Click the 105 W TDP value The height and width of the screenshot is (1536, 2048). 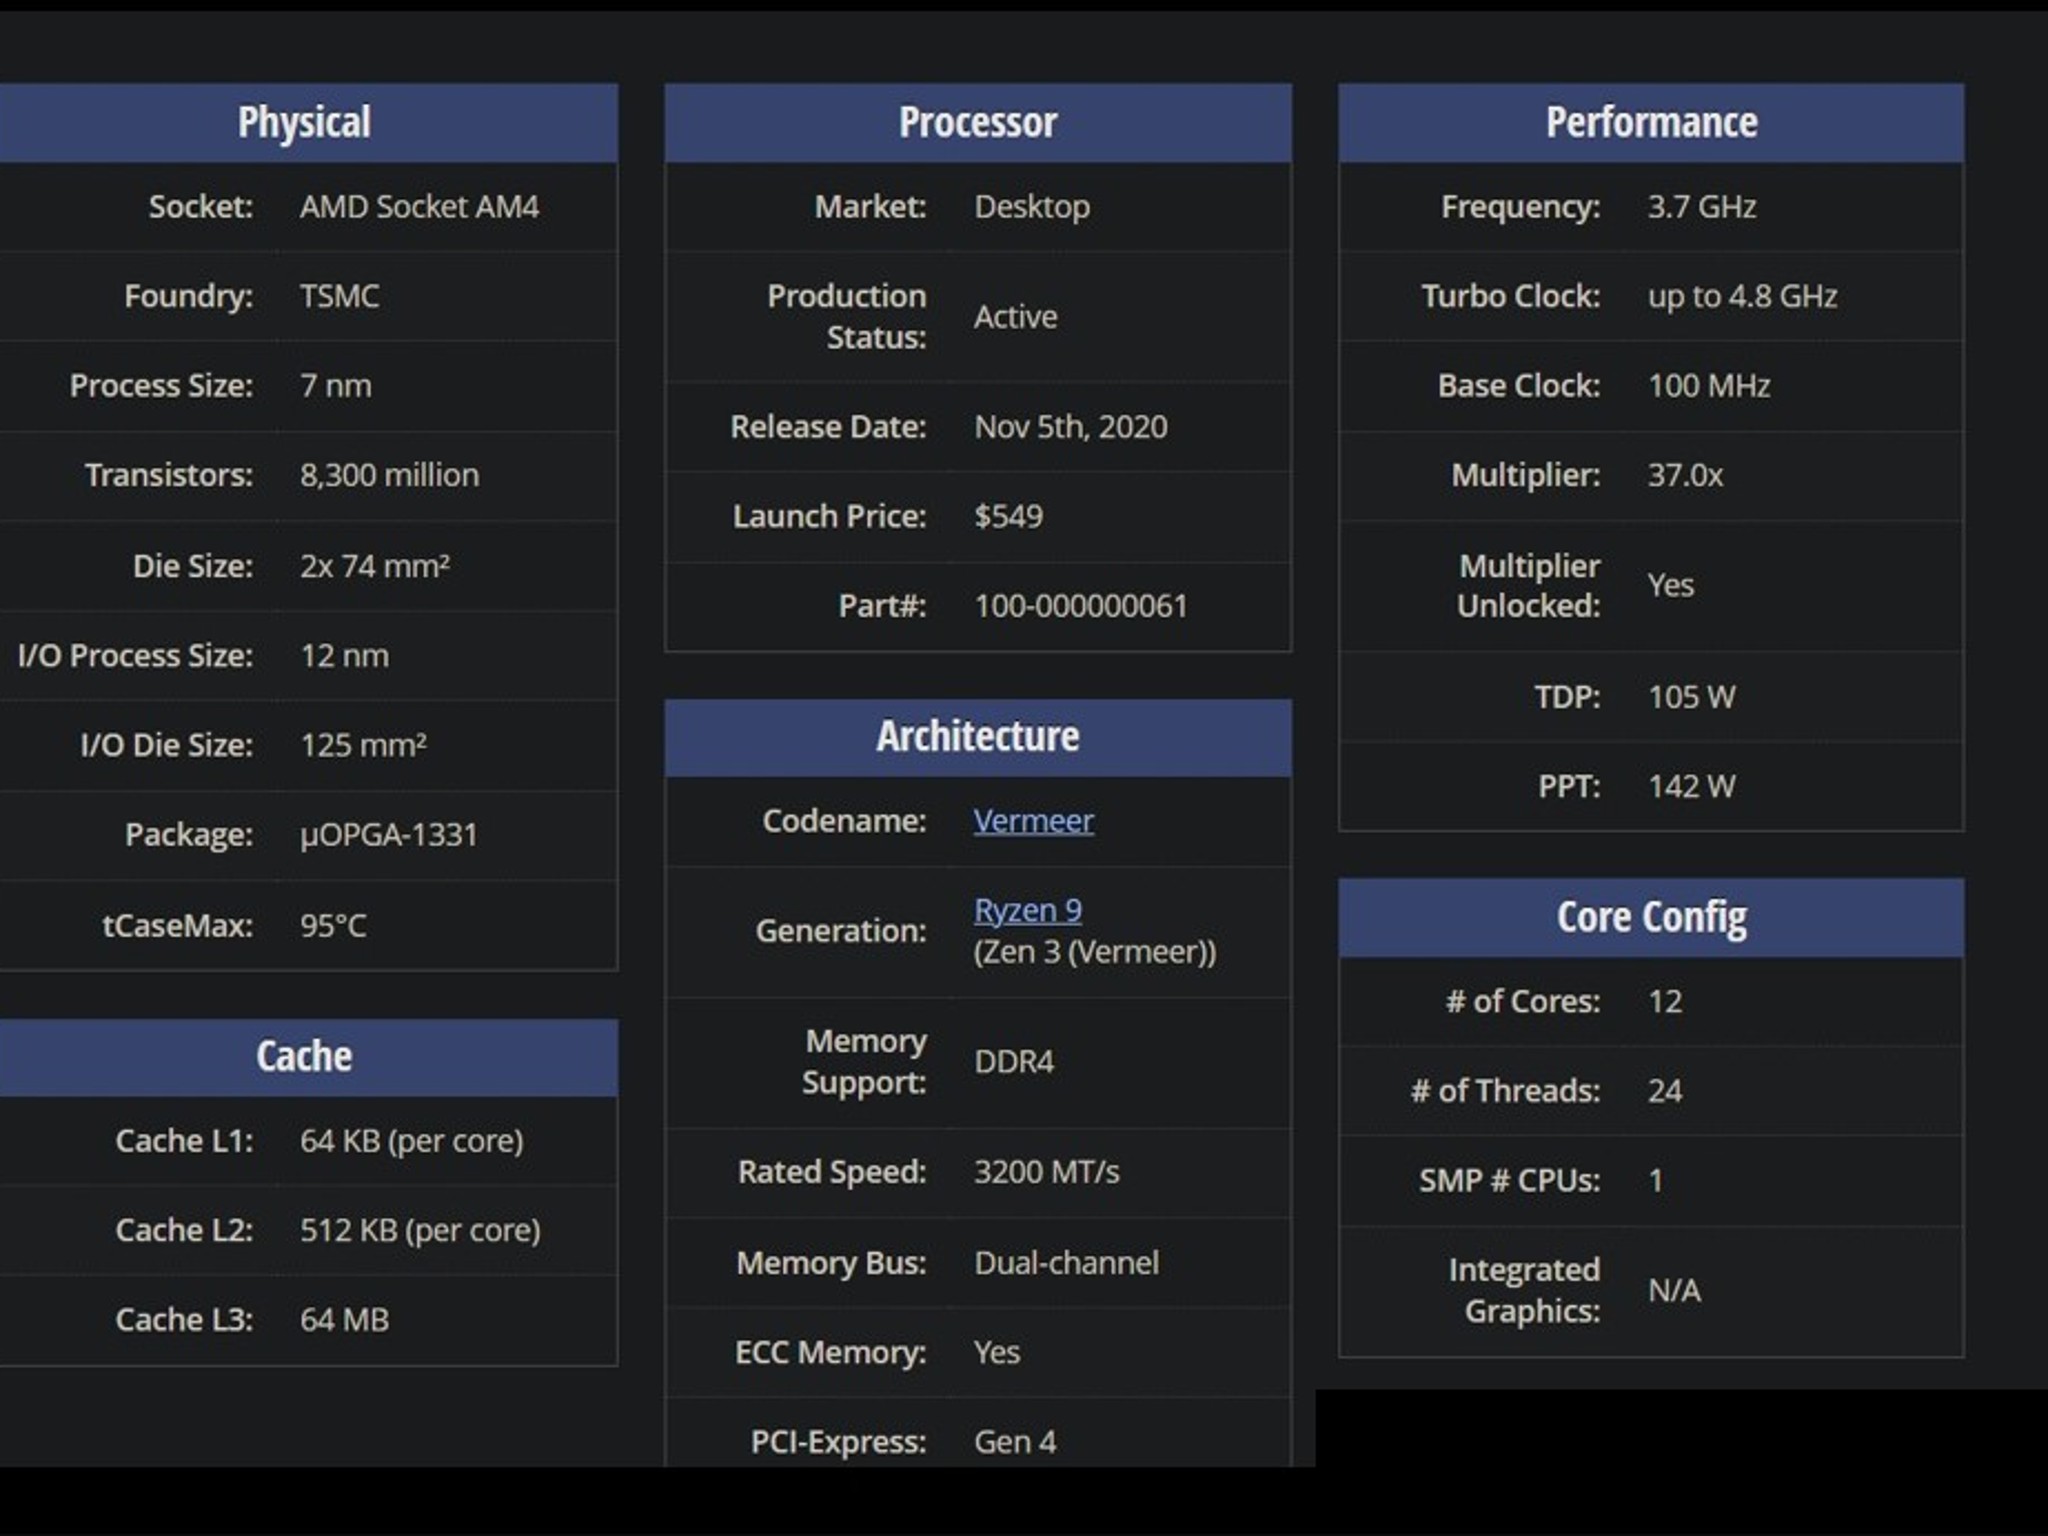[x=1691, y=697]
